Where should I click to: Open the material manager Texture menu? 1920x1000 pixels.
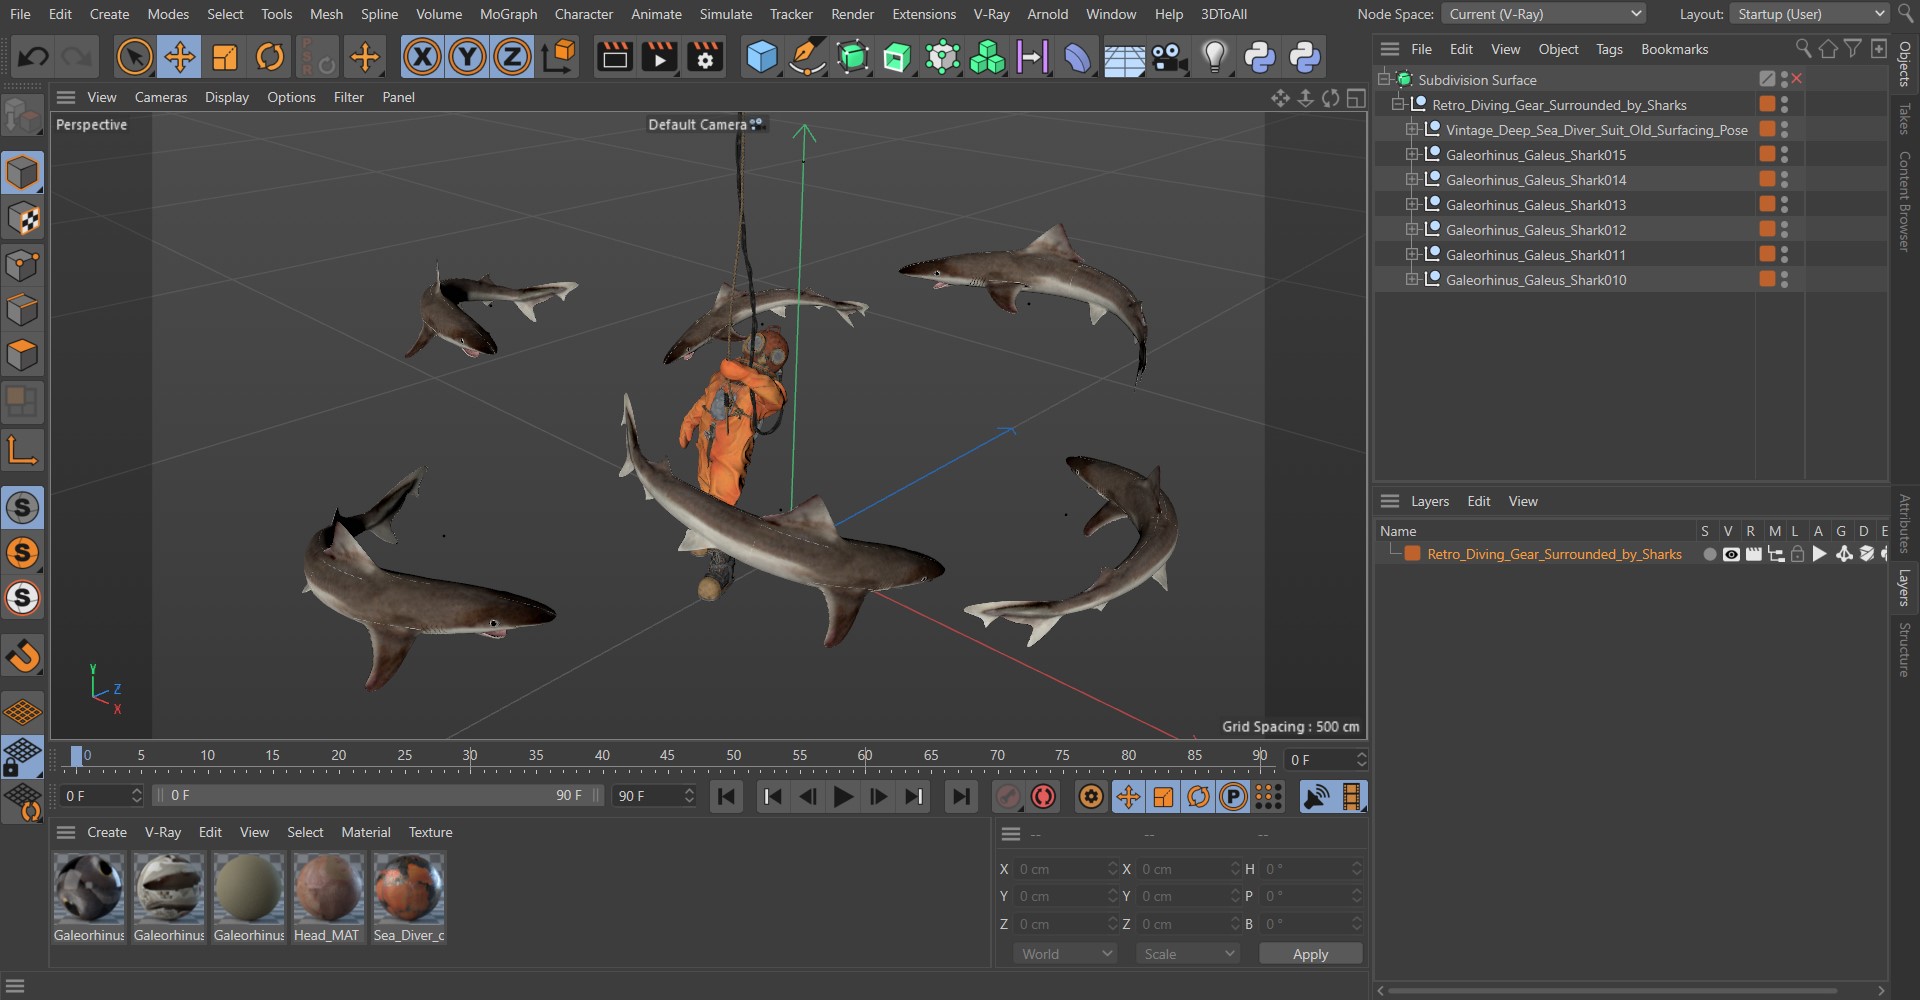[x=430, y=832]
